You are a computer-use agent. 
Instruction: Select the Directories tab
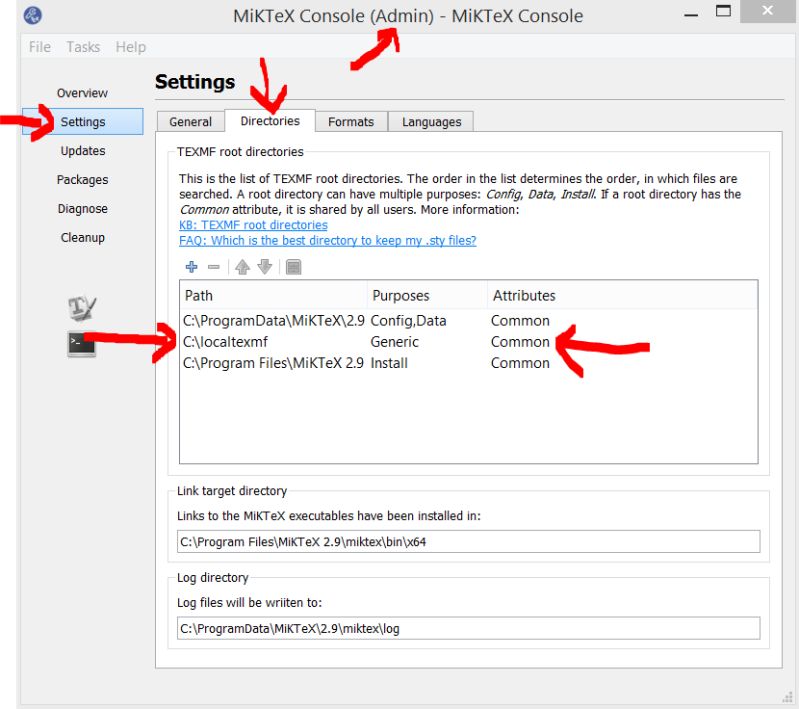click(270, 121)
